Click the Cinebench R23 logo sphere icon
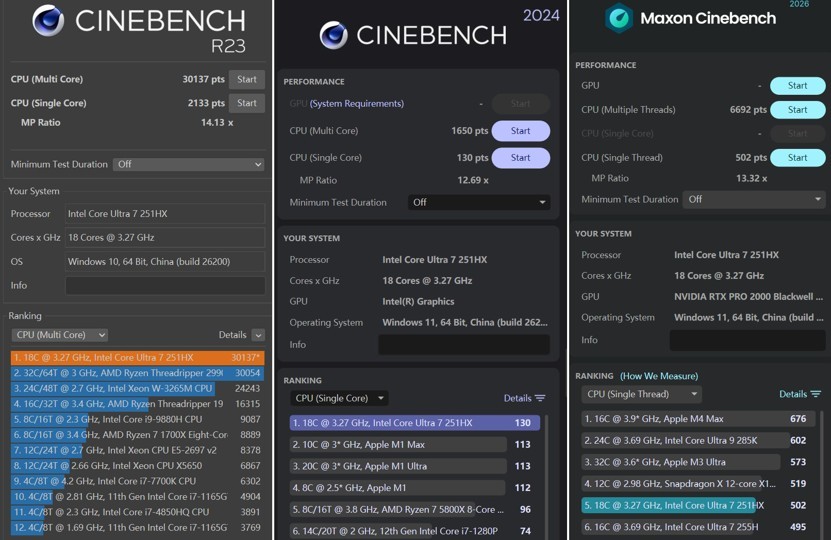The image size is (831, 540). click(48, 21)
